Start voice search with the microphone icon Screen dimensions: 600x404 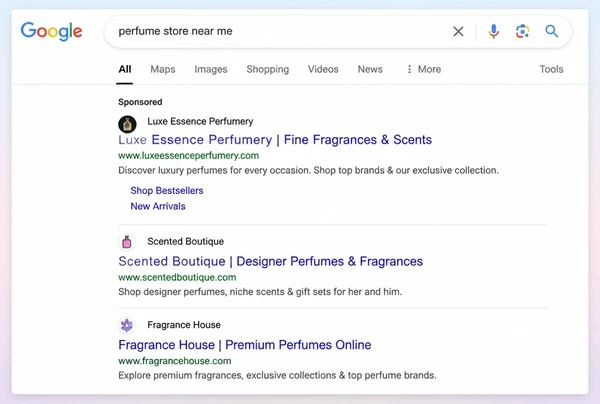494,31
